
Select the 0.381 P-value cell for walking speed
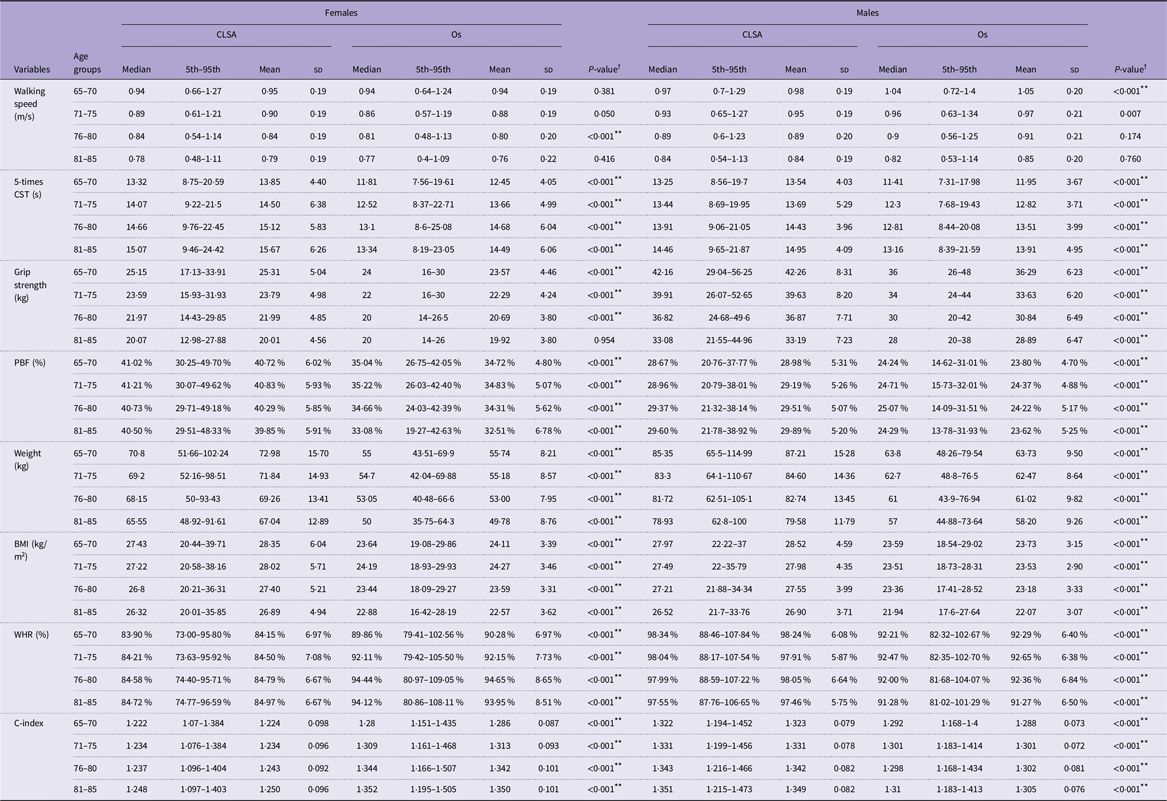click(x=601, y=91)
